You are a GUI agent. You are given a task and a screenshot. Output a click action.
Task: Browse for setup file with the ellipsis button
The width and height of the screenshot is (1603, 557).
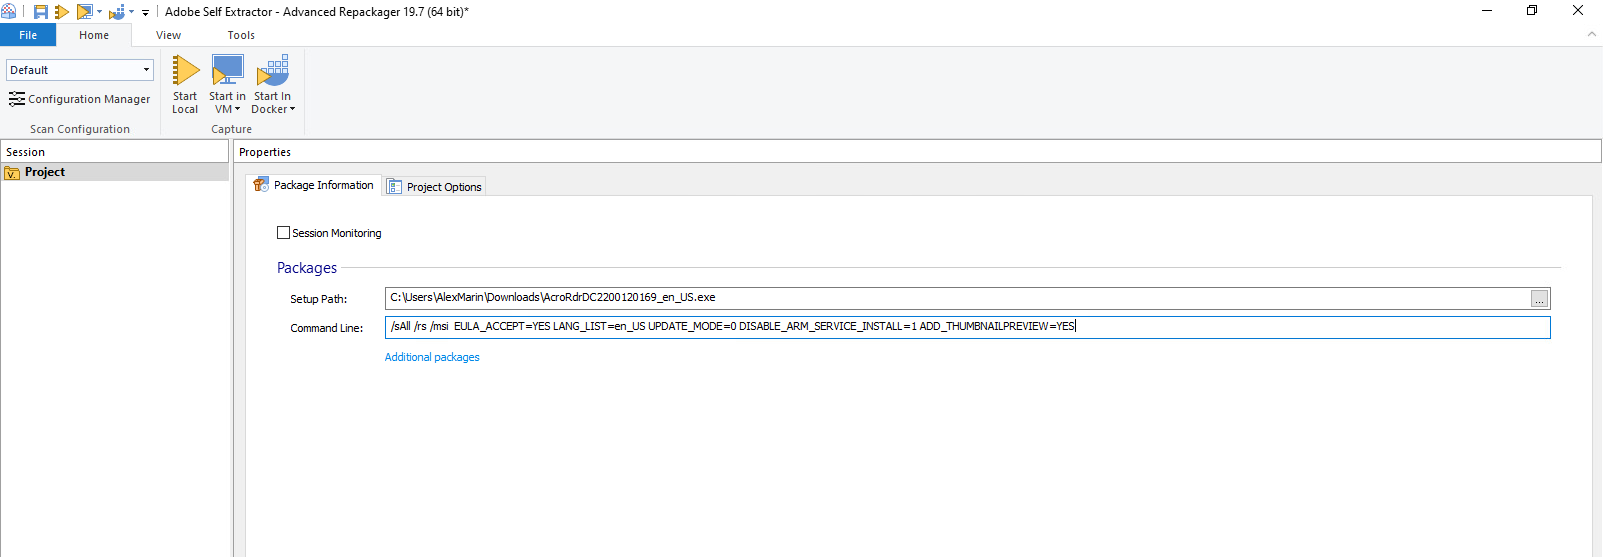(x=1540, y=299)
